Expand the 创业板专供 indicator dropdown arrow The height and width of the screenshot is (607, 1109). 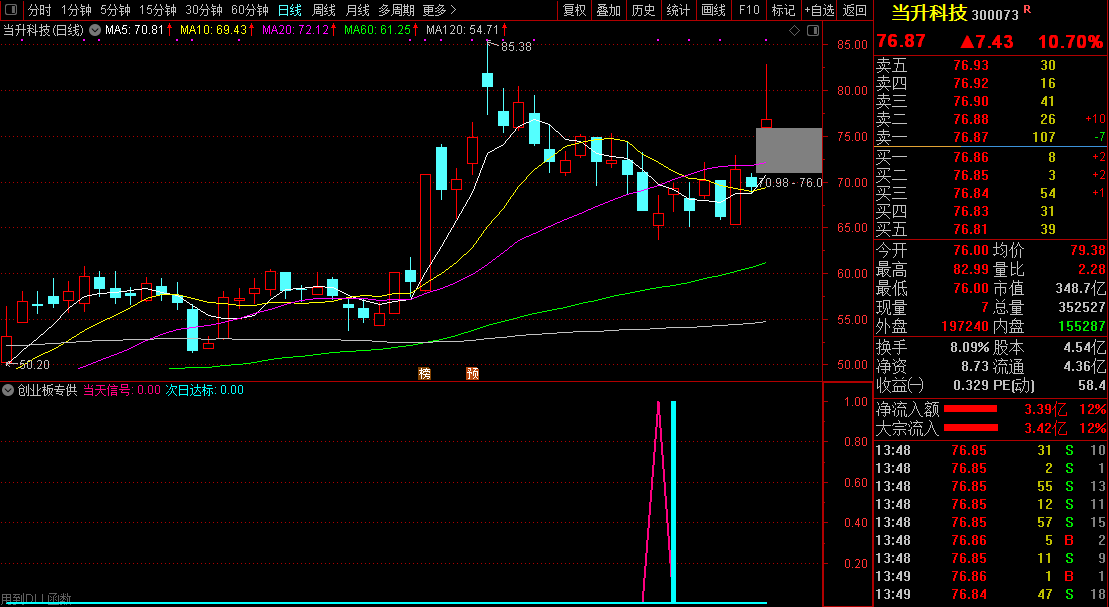[x=9, y=390]
